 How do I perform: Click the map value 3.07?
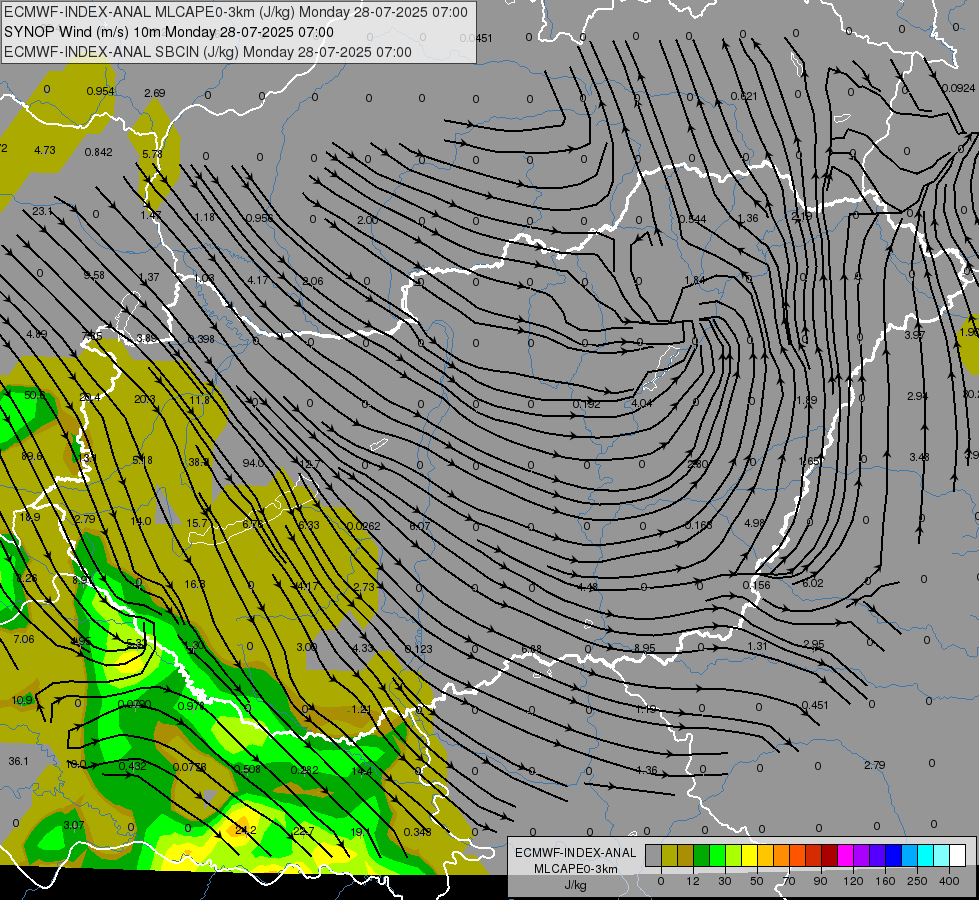[x=74, y=825]
